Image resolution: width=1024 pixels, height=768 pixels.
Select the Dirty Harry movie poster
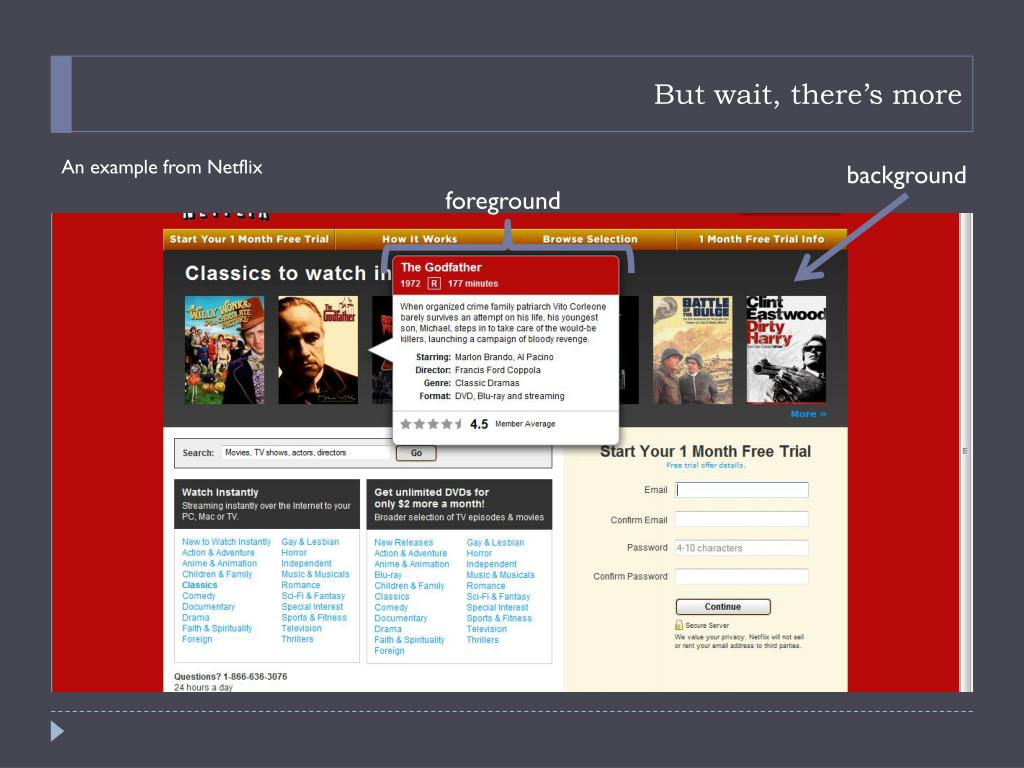[786, 350]
